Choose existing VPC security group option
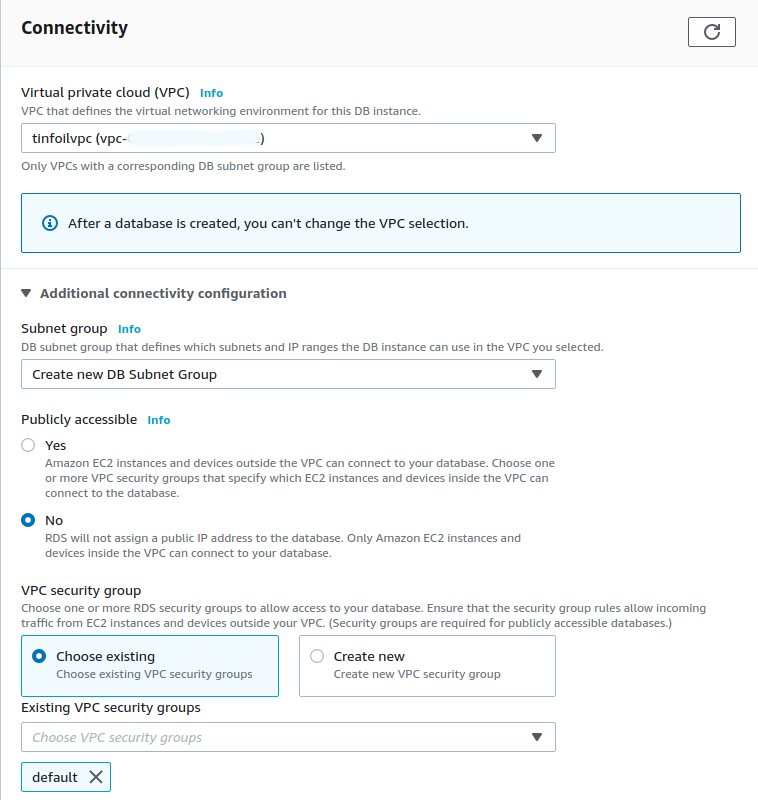Viewport: 758px width, 800px height. coord(39,656)
